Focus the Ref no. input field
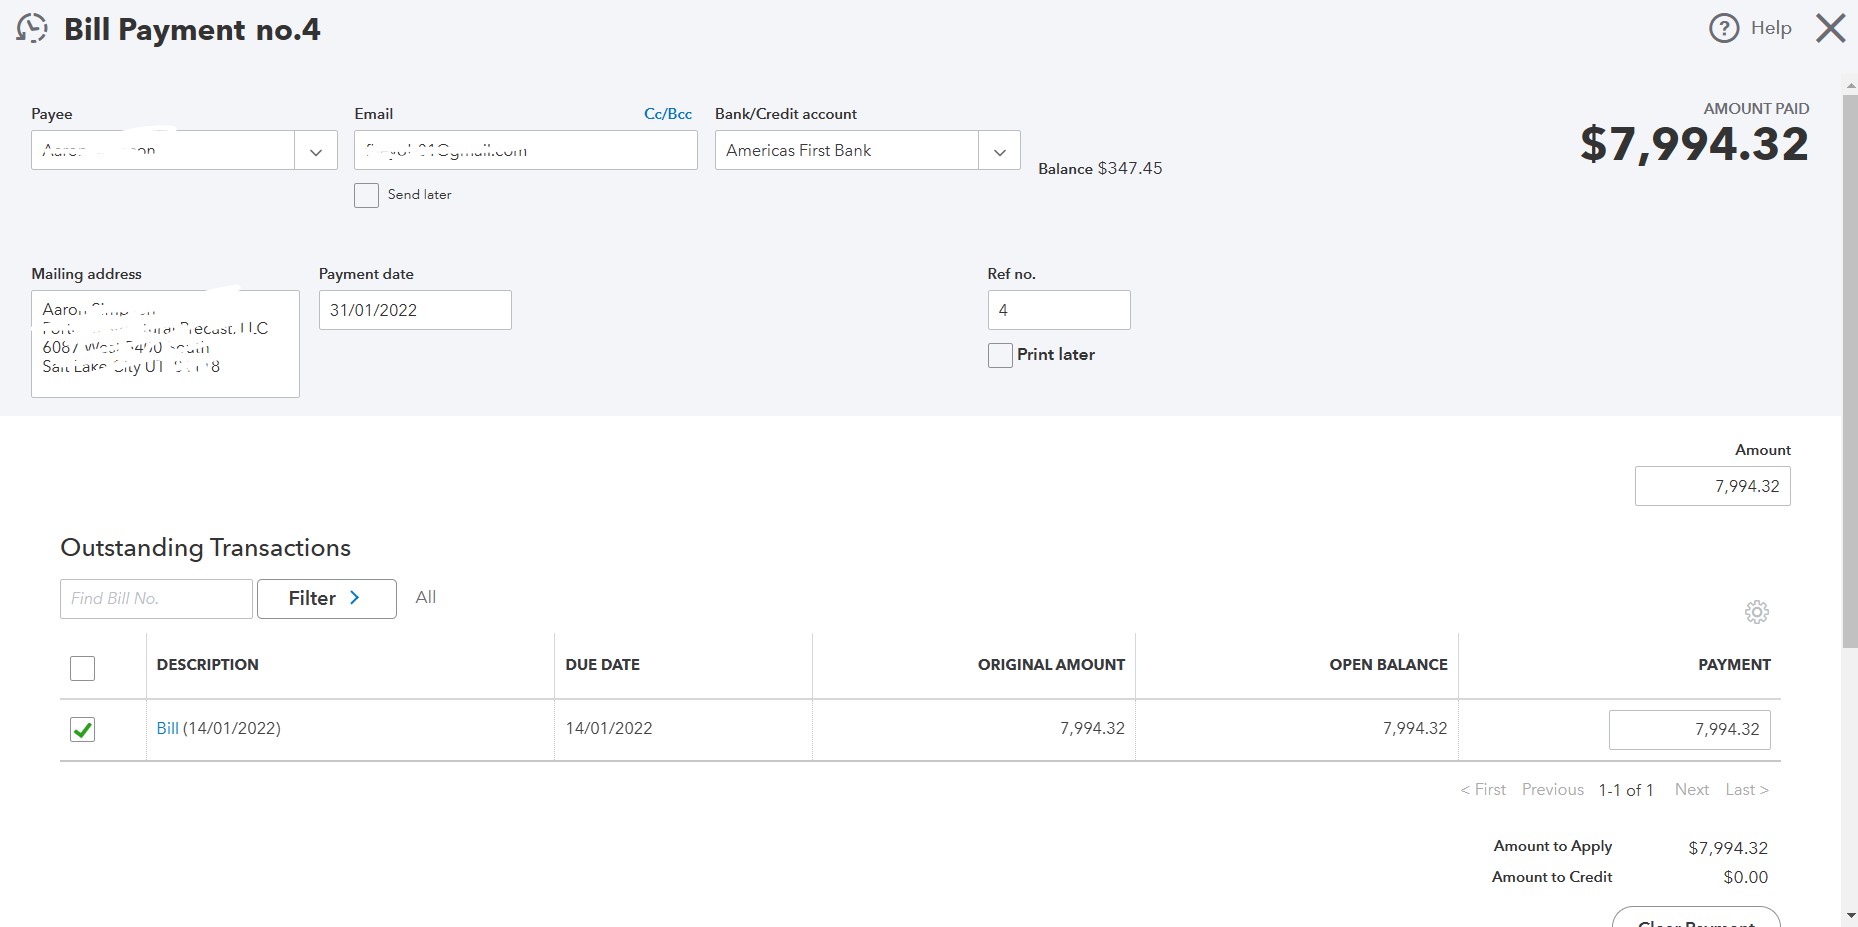The height and width of the screenshot is (927, 1858). point(1058,310)
